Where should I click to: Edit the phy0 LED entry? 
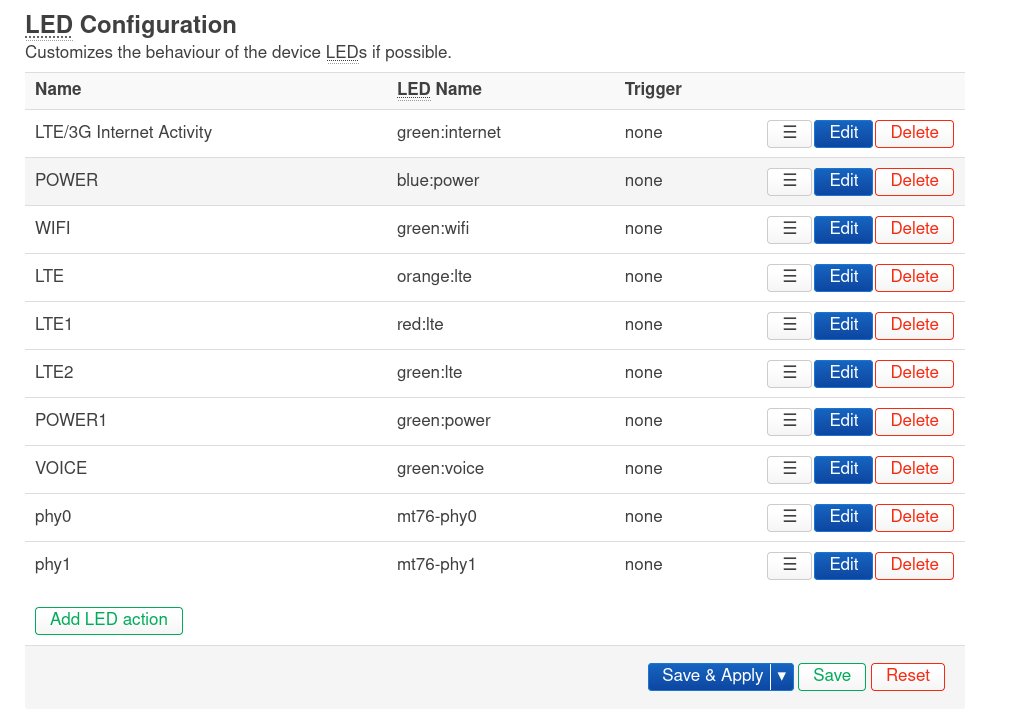[x=843, y=517]
